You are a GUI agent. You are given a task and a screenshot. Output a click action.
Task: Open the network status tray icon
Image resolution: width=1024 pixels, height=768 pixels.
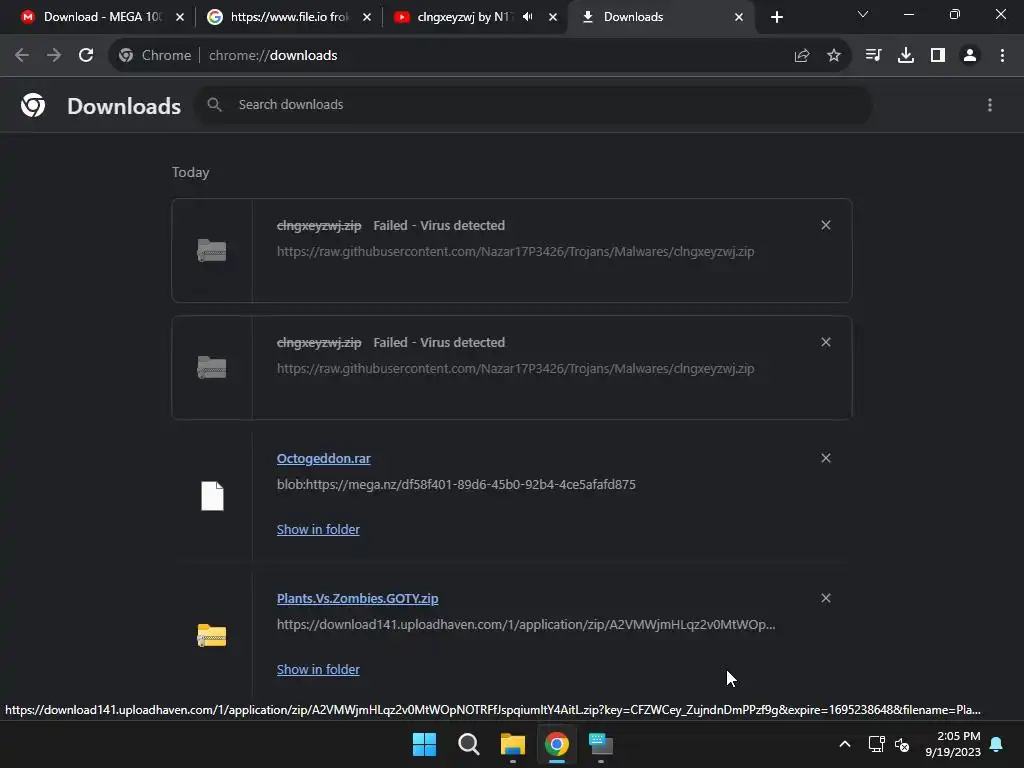tap(876, 744)
